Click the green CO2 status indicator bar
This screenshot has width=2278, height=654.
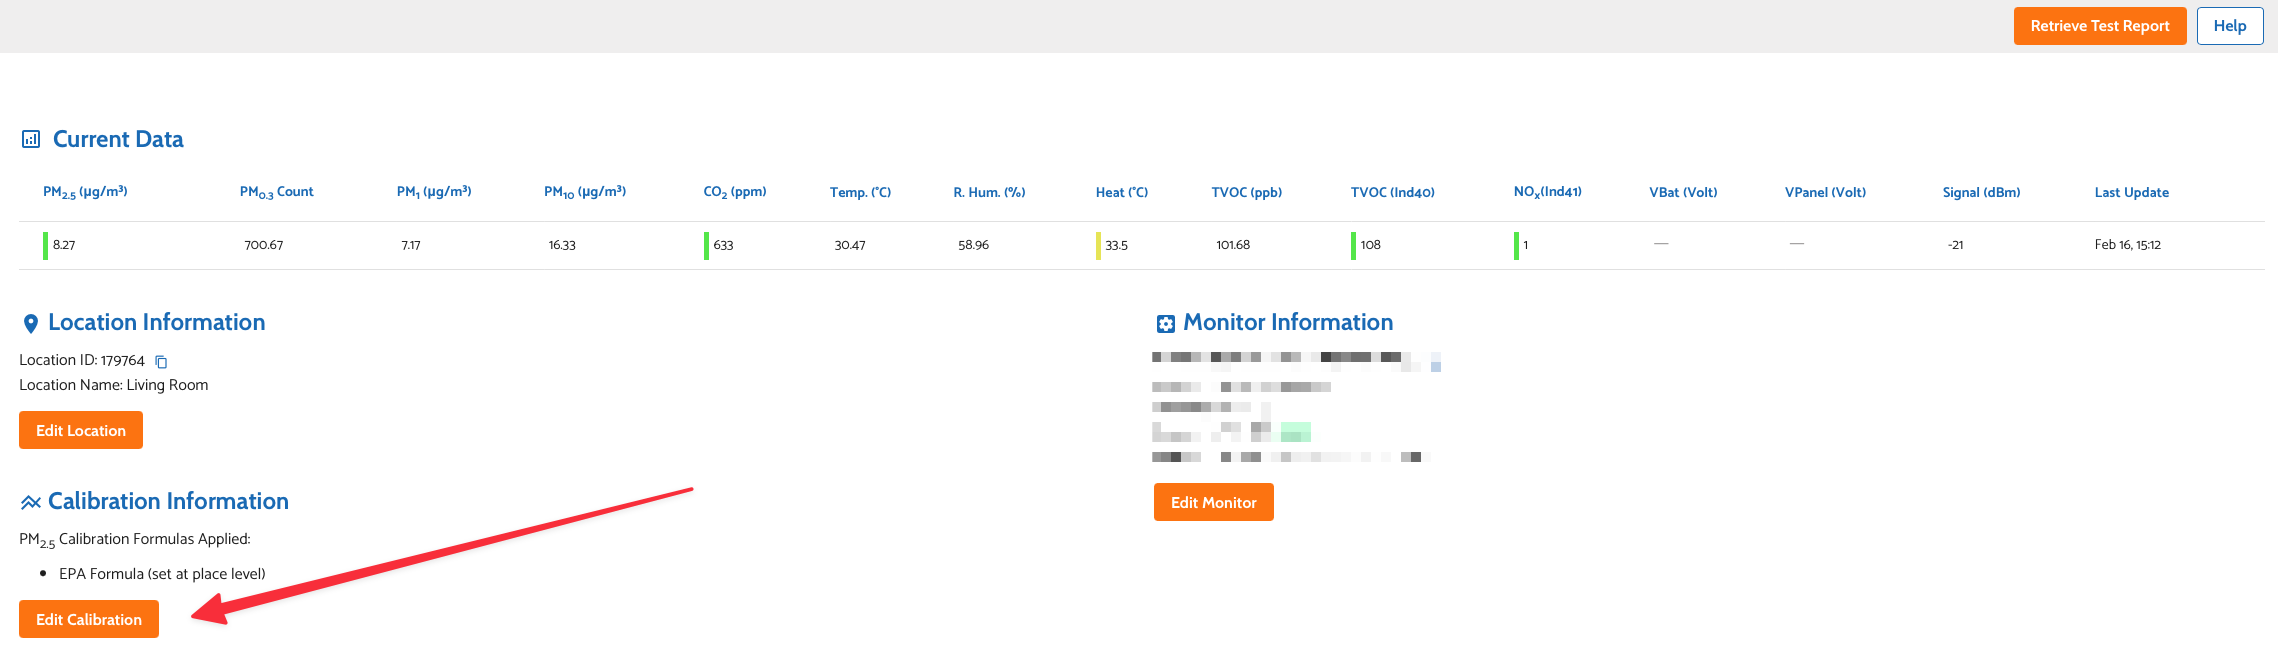pos(706,245)
